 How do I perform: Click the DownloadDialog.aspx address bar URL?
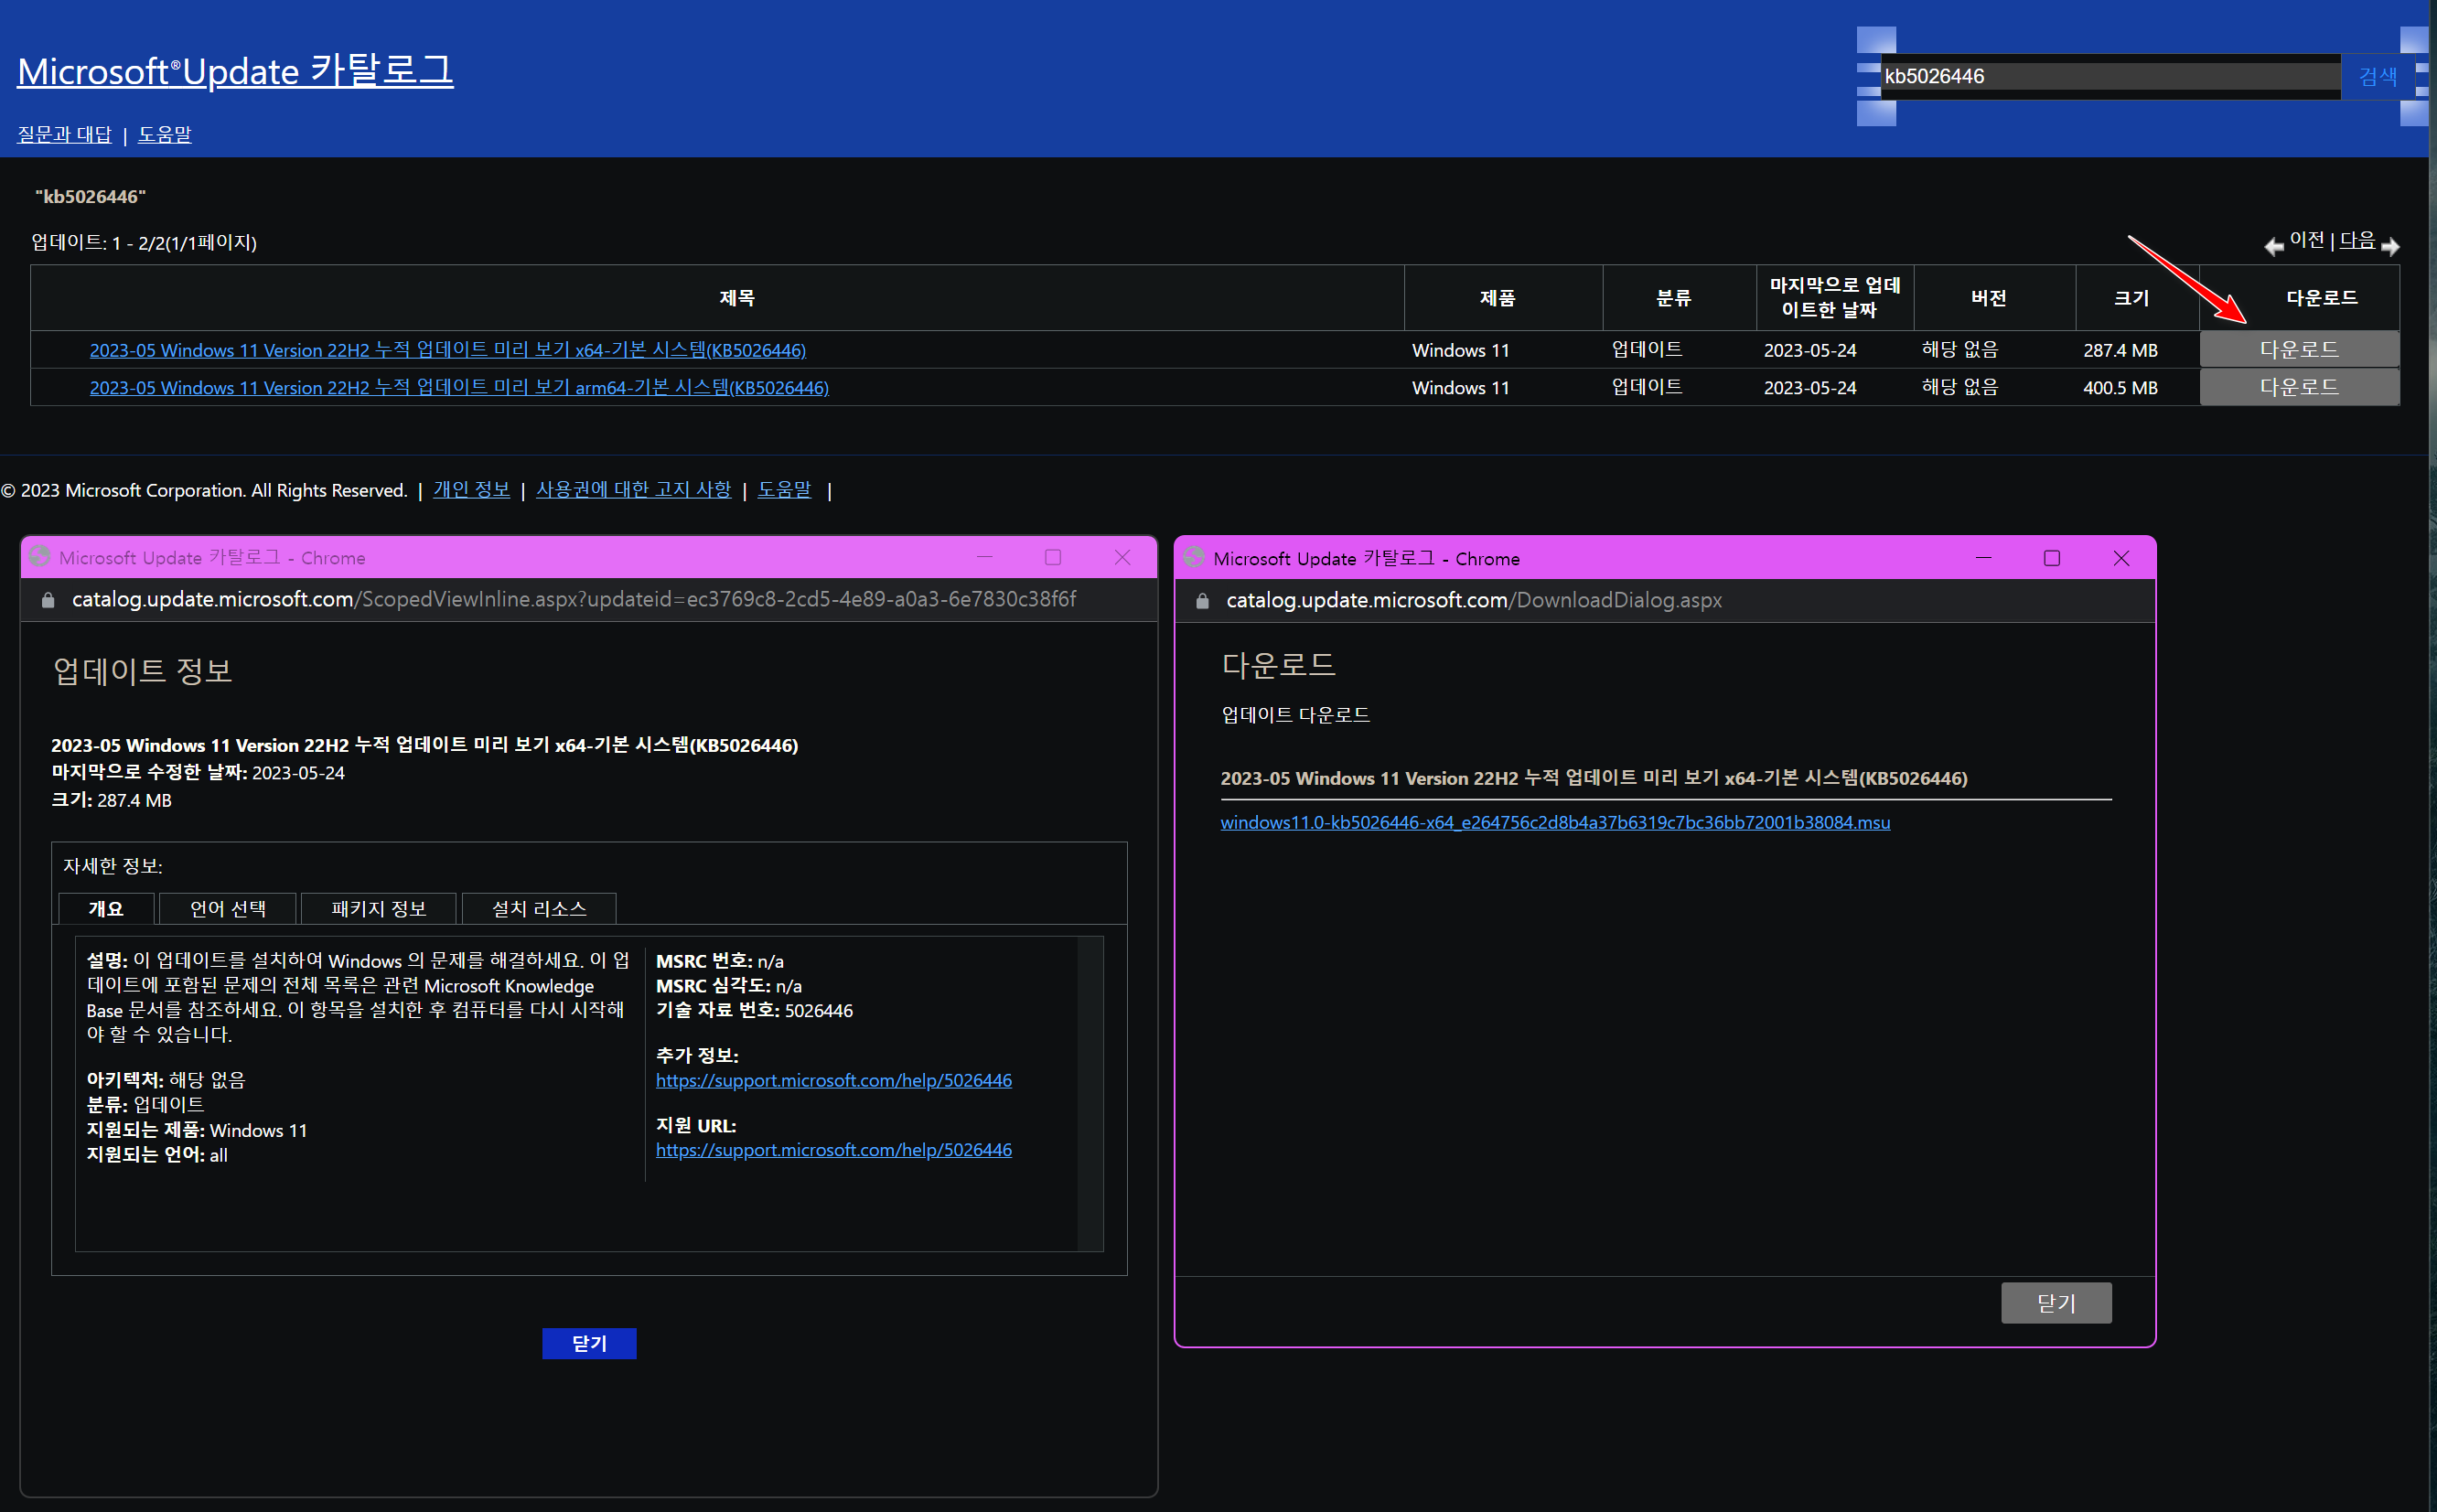point(1474,600)
